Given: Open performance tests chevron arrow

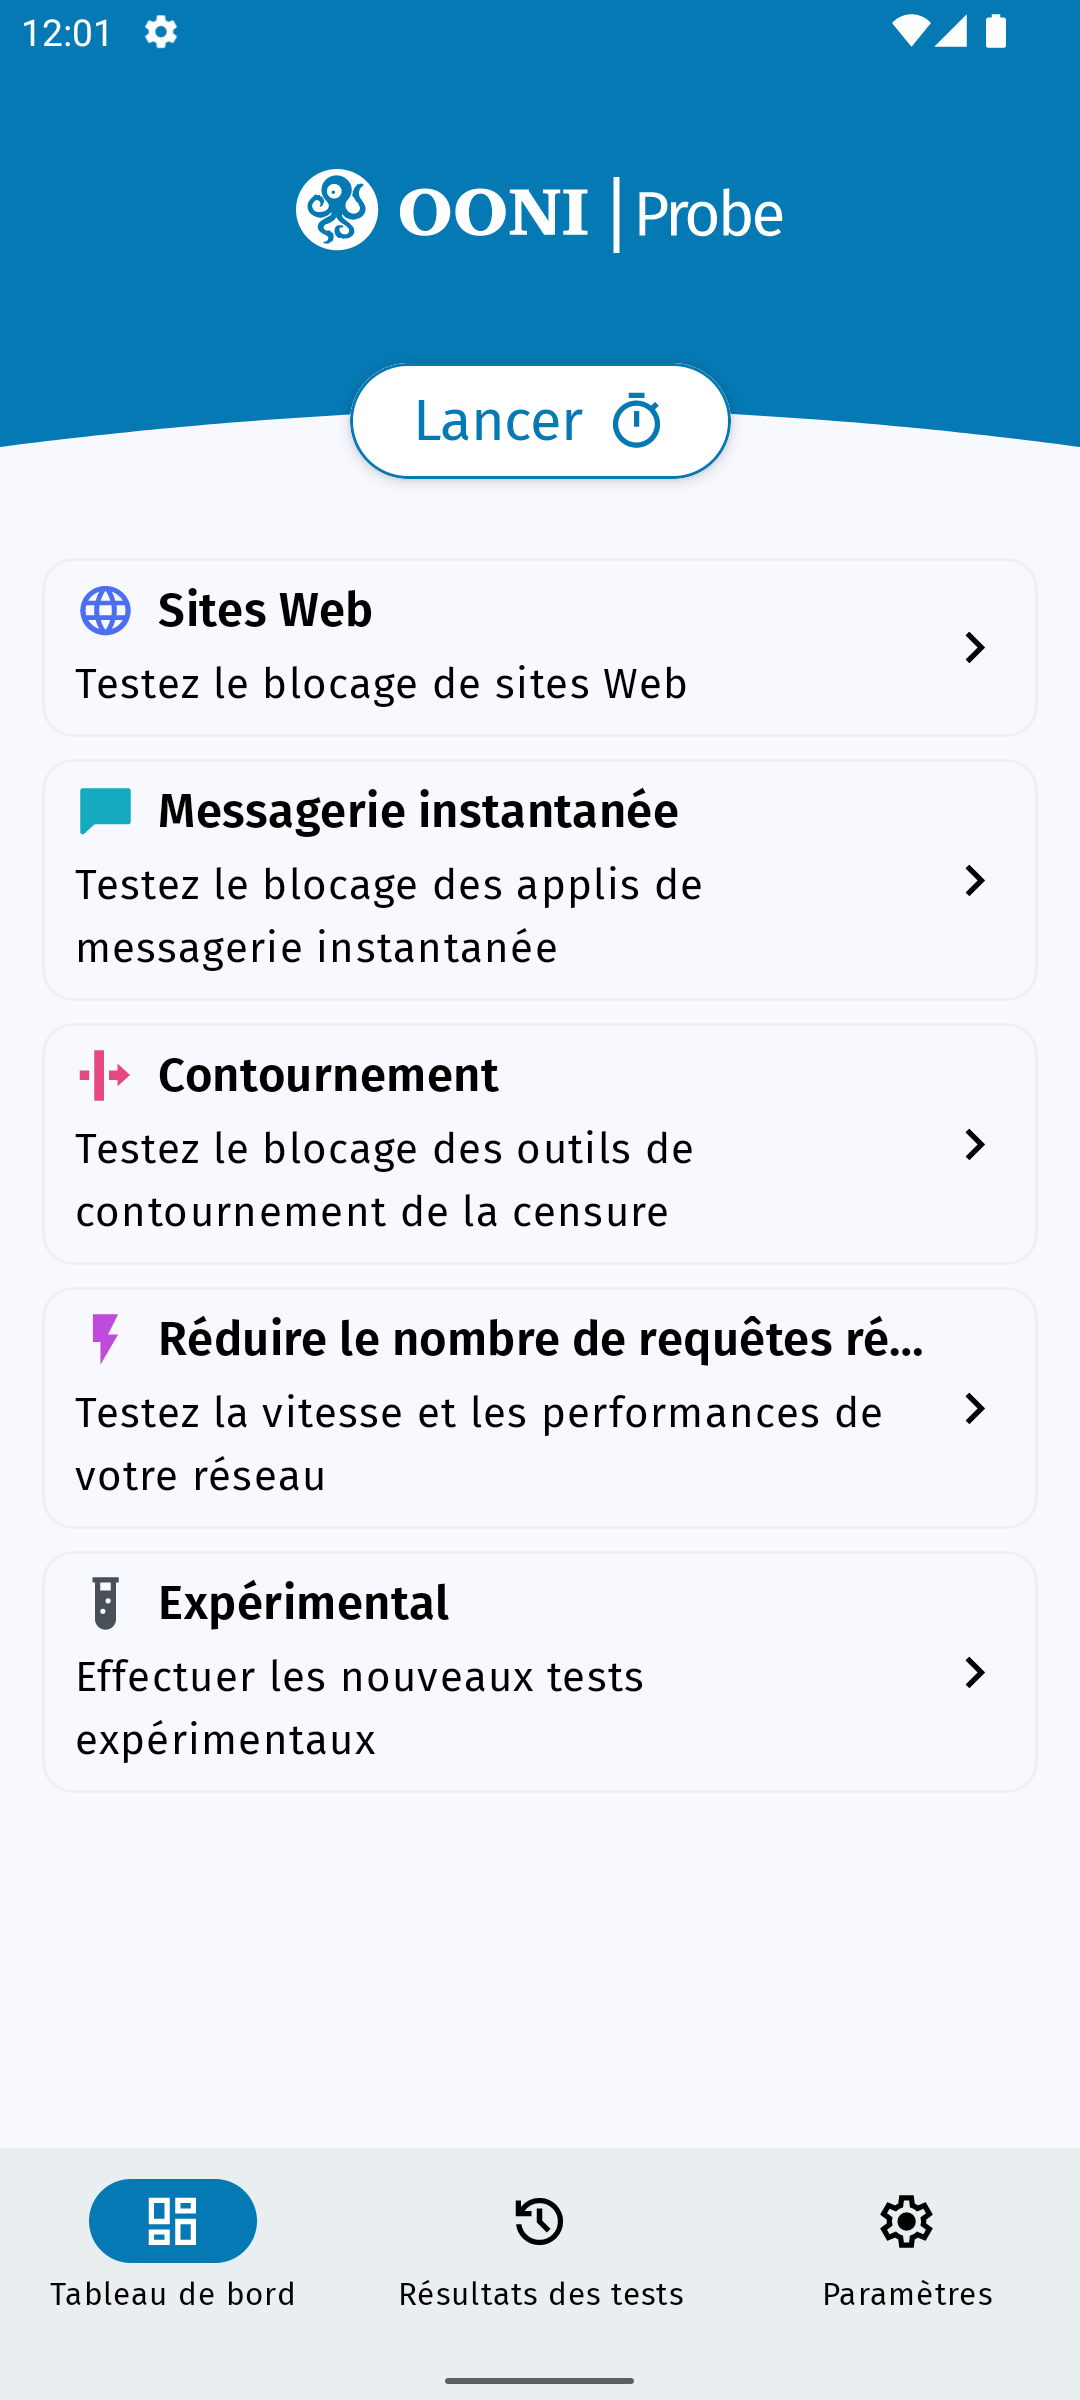Looking at the screenshot, I should tap(974, 1409).
